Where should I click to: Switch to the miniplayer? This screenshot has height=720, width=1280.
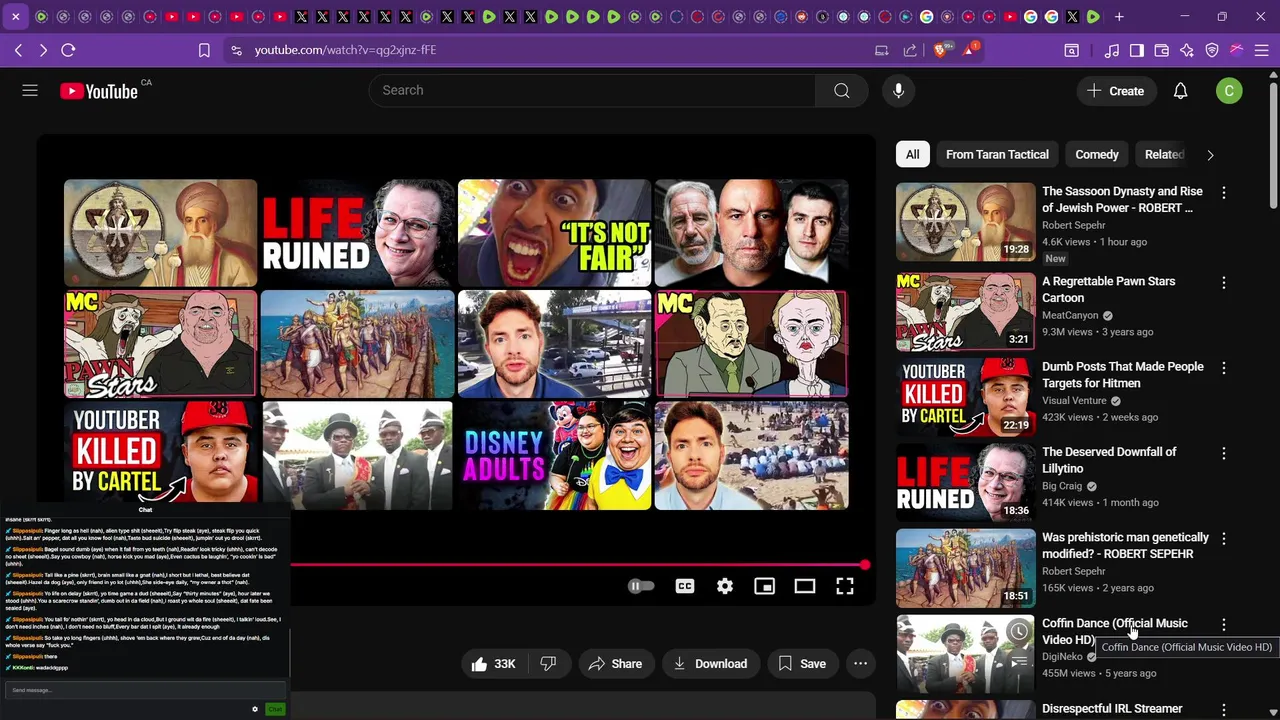765,587
